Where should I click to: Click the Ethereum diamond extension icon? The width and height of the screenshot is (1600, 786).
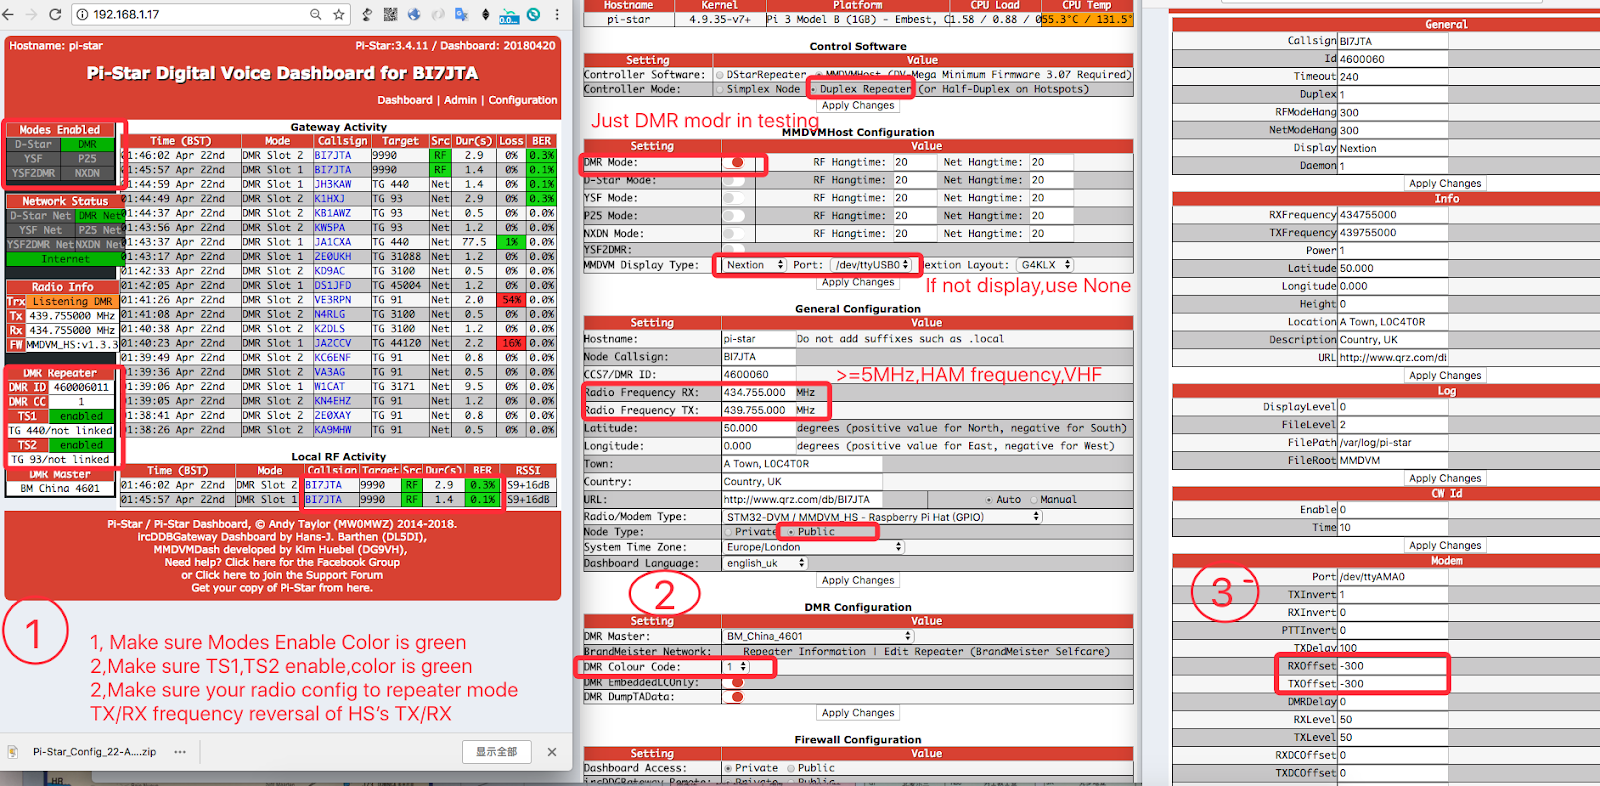(486, 14)
